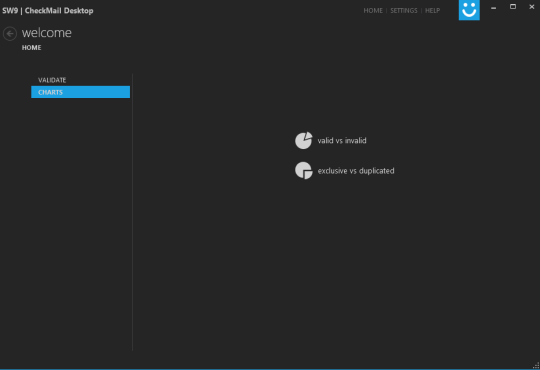The image size is (540, 370).
Task: Select the VALIDATE sidebar item
Action: click(x=81, y=80)
